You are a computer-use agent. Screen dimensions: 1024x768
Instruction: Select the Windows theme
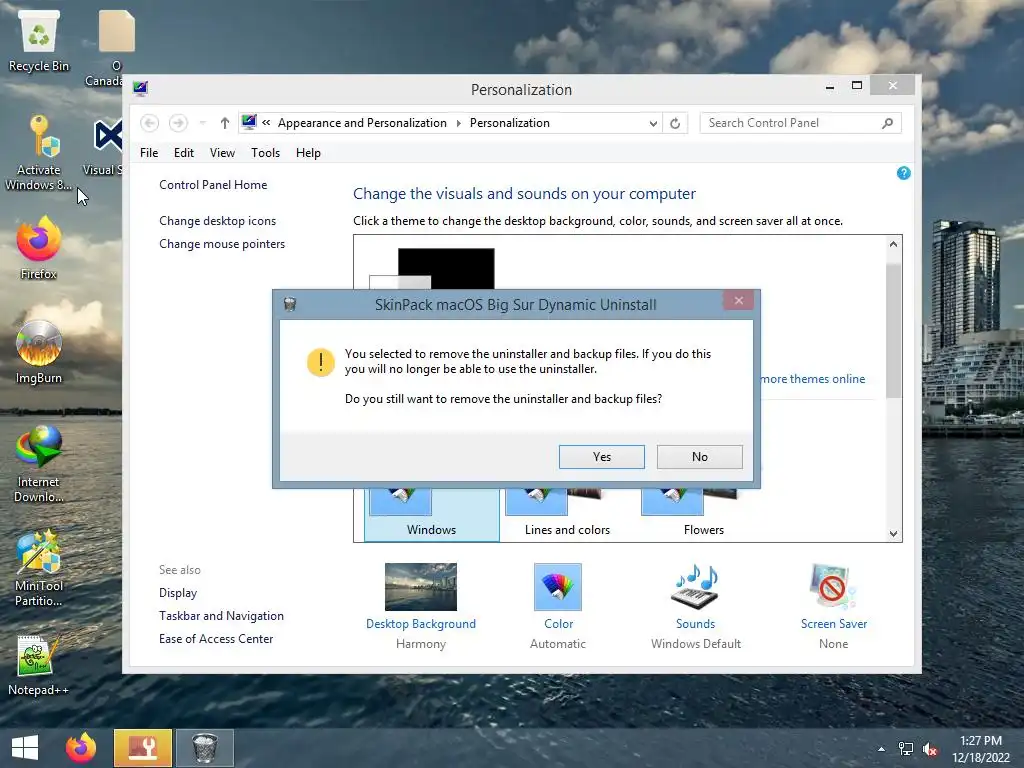[x=432, y=515]
